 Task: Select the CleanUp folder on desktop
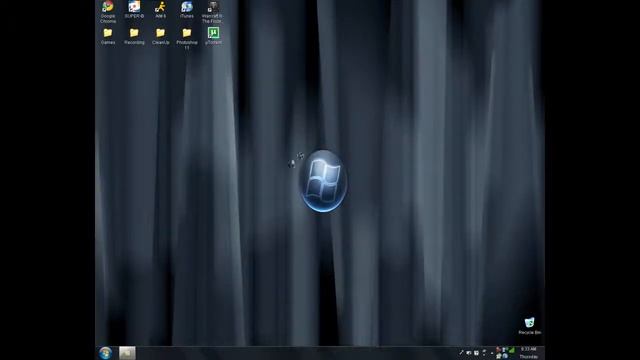(x=160, y=36)
